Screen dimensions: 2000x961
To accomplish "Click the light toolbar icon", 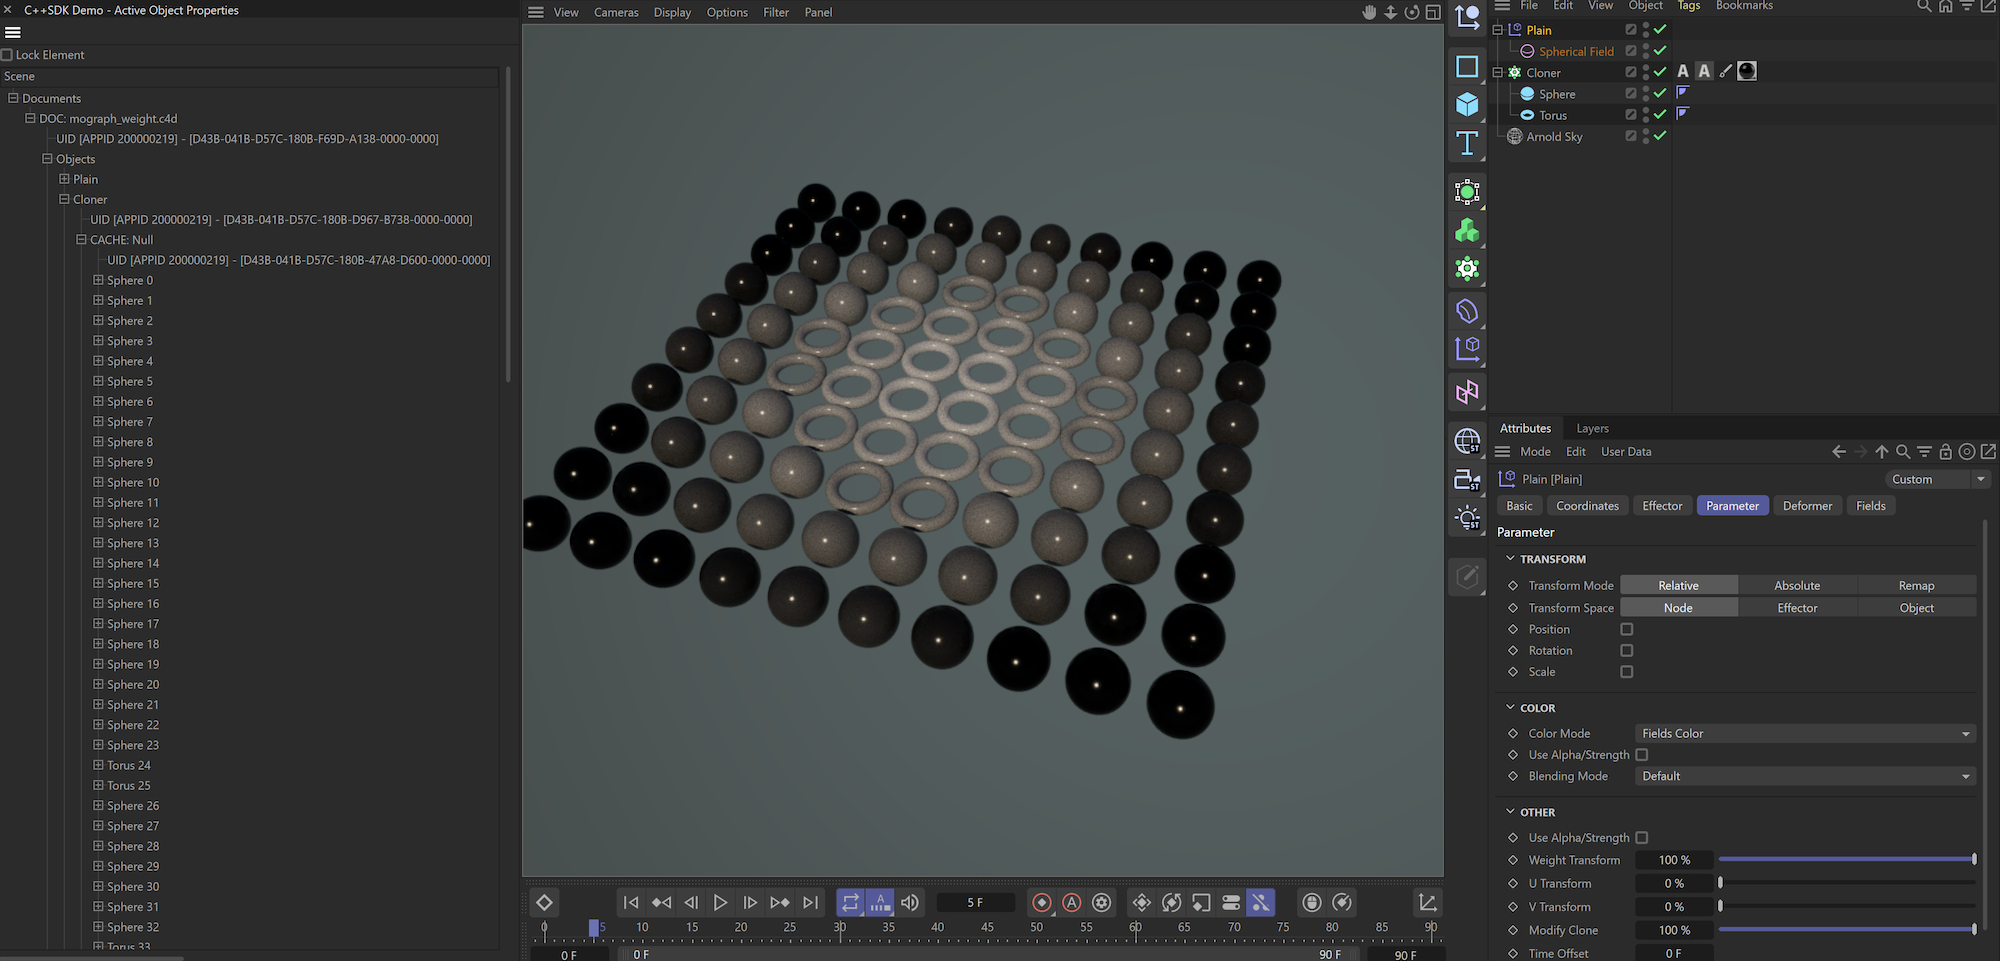I will (x=1467, y=517).
